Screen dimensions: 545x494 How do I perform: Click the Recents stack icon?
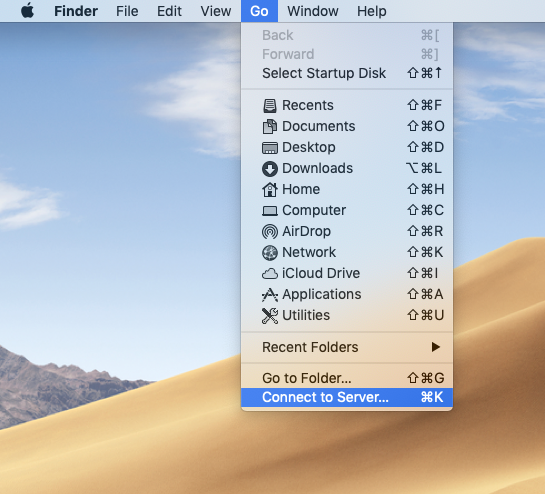click(270, 106)
